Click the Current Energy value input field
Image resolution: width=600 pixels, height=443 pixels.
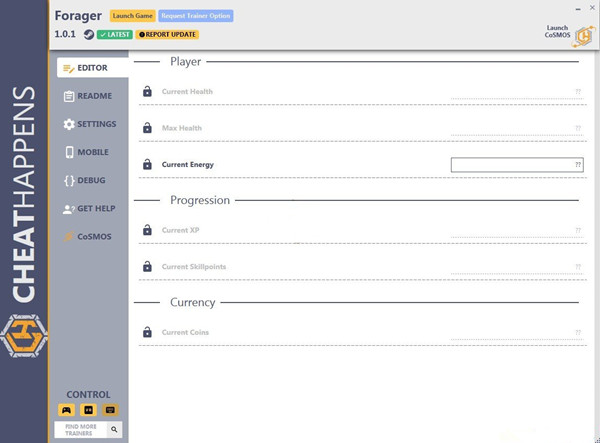[517, 165]
